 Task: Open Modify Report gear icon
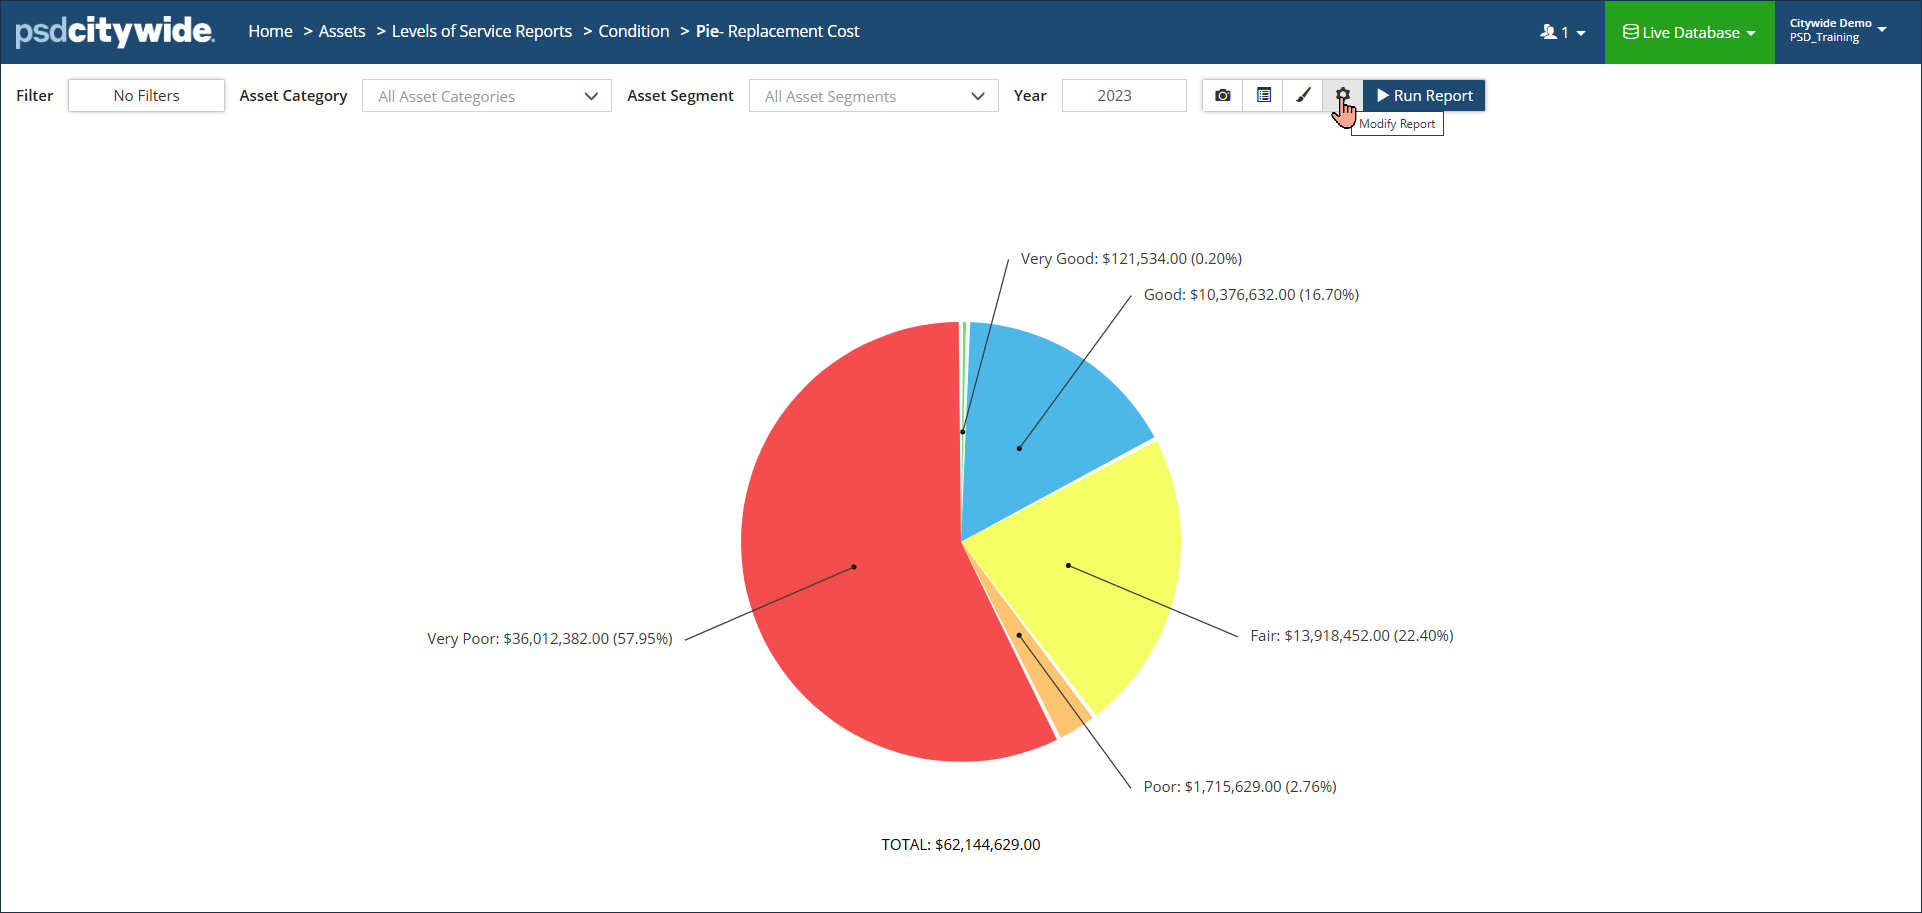[1343, 95]
